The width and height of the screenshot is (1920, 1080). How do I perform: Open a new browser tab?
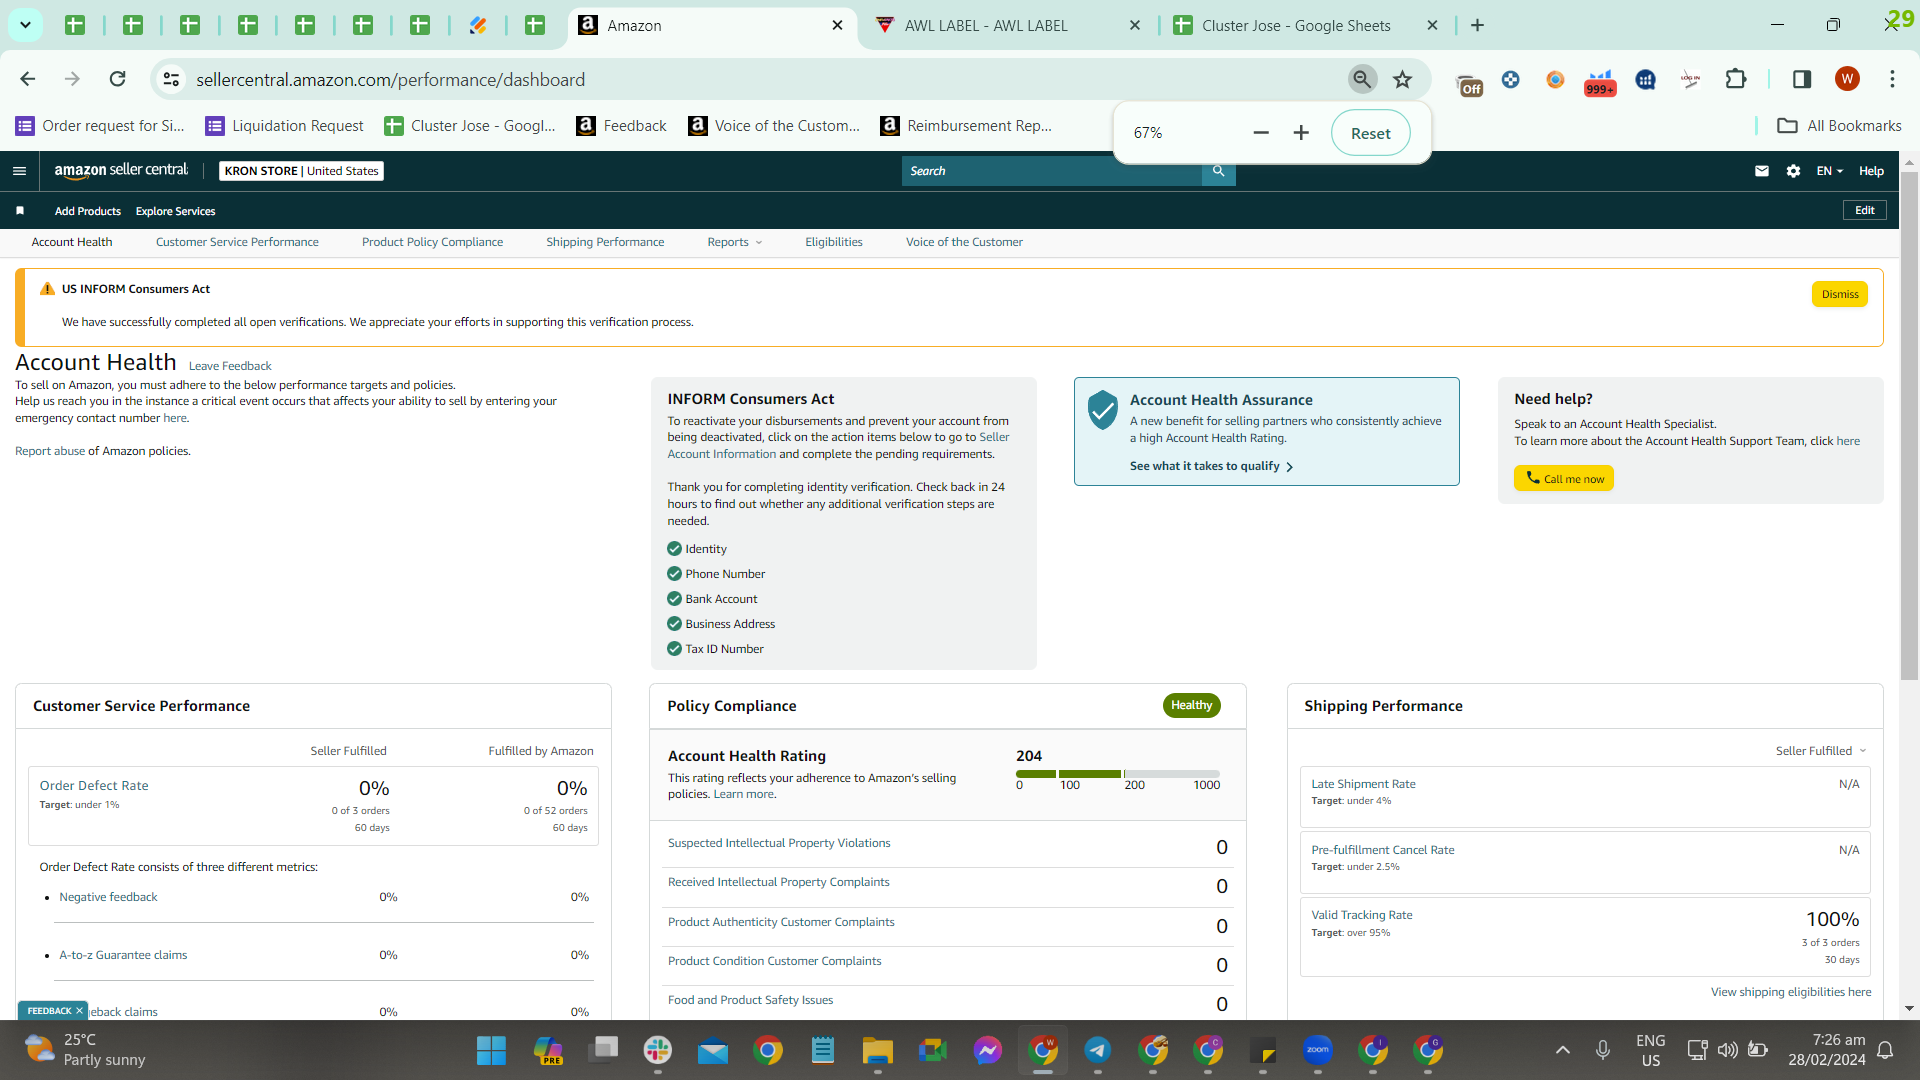[x=1477, y=25]
